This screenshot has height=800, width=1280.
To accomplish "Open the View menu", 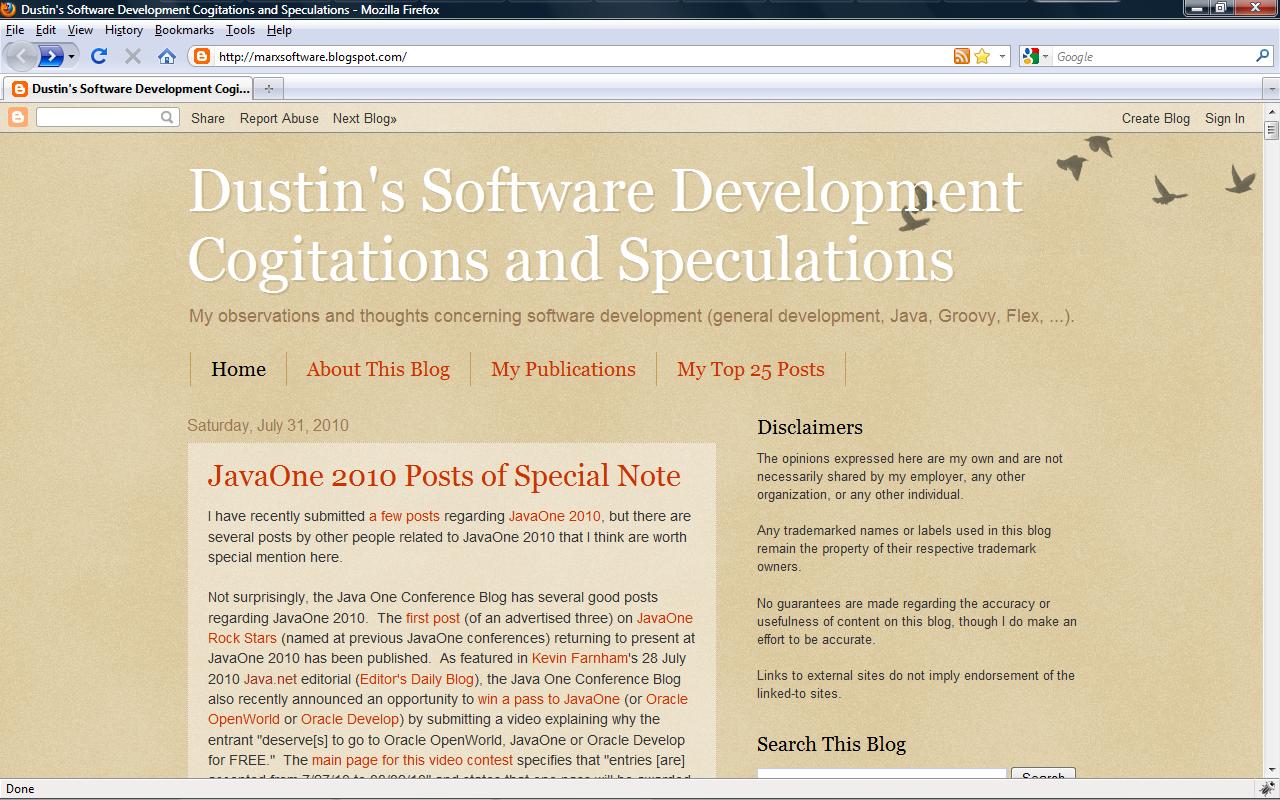I will pos(80,30).
